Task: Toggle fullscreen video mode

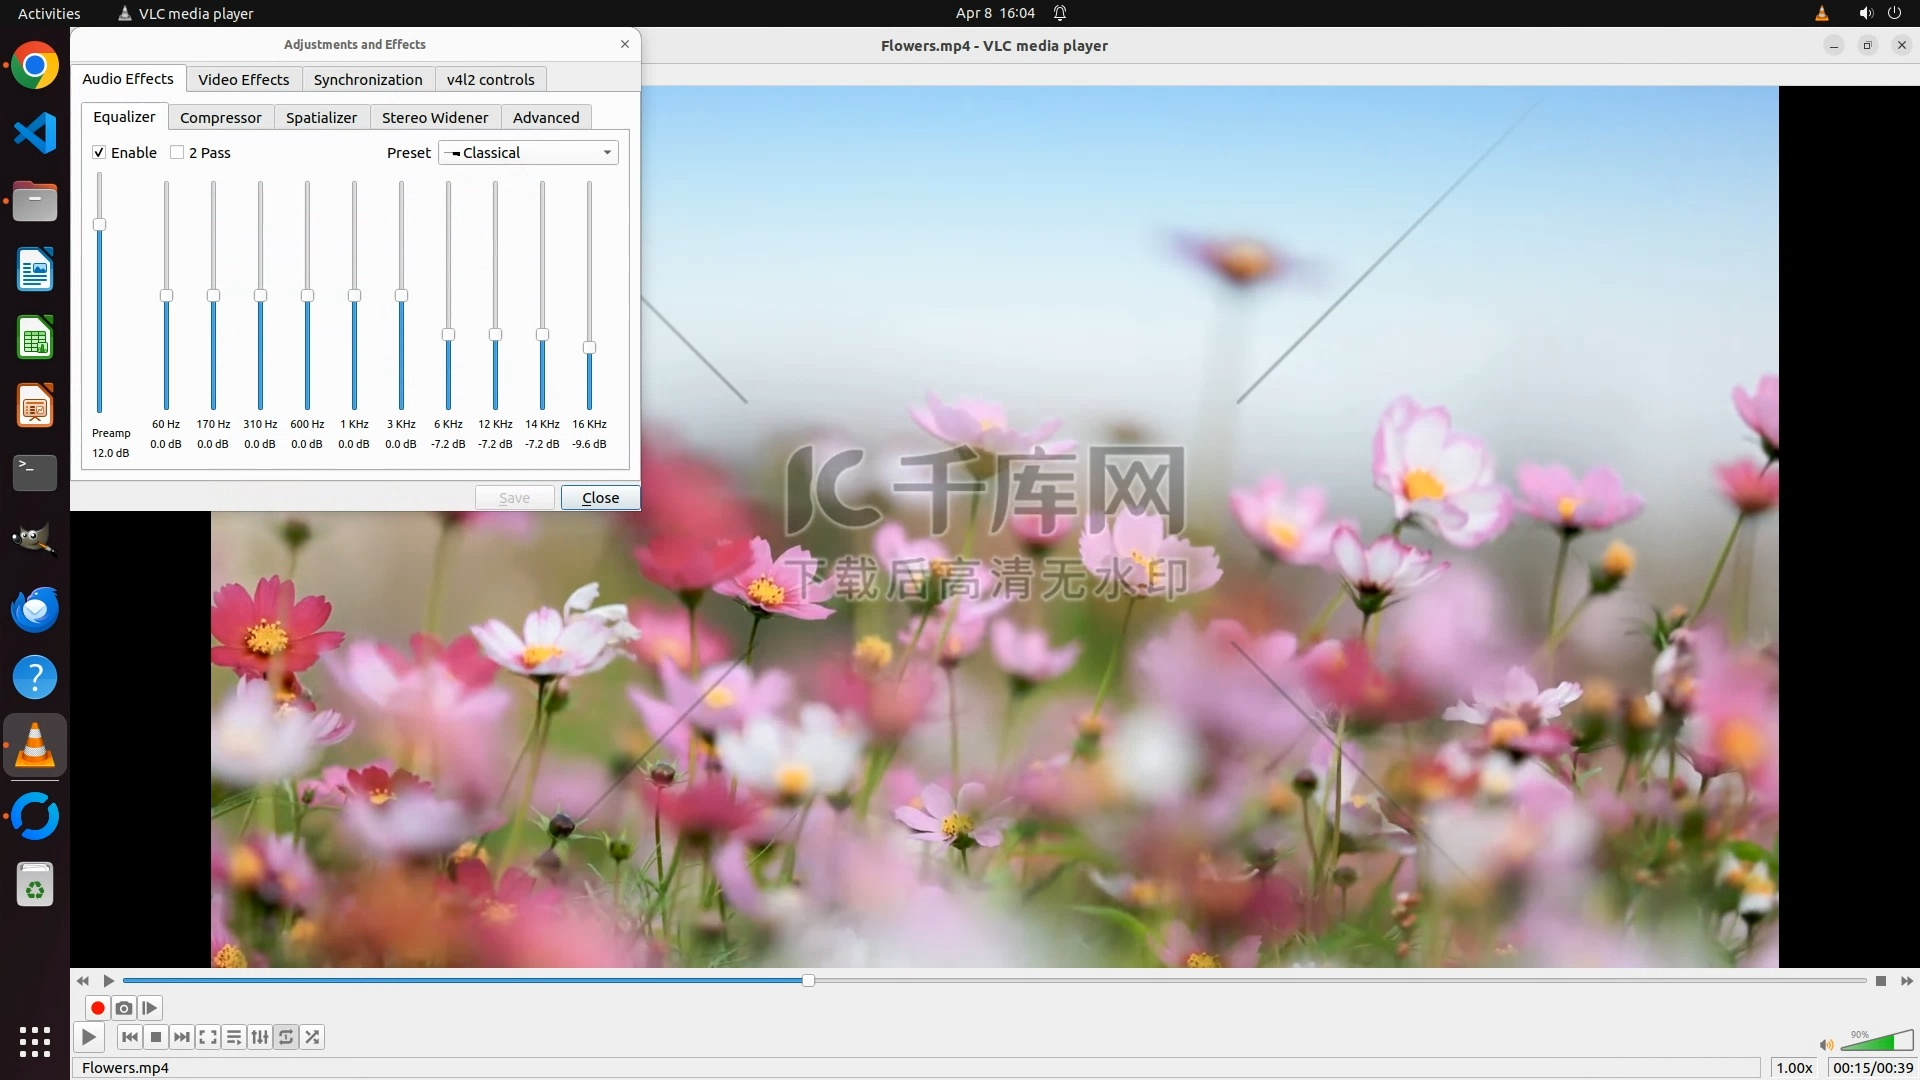Action: point(208,1037)
